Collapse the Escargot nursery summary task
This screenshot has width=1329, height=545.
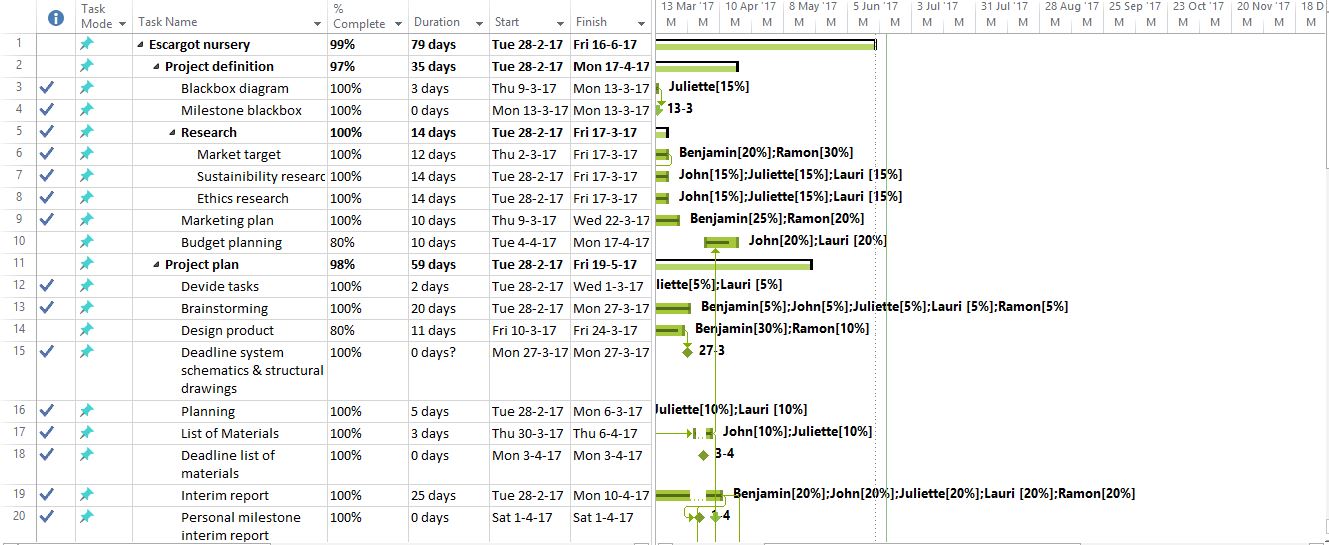coord(140,45)
